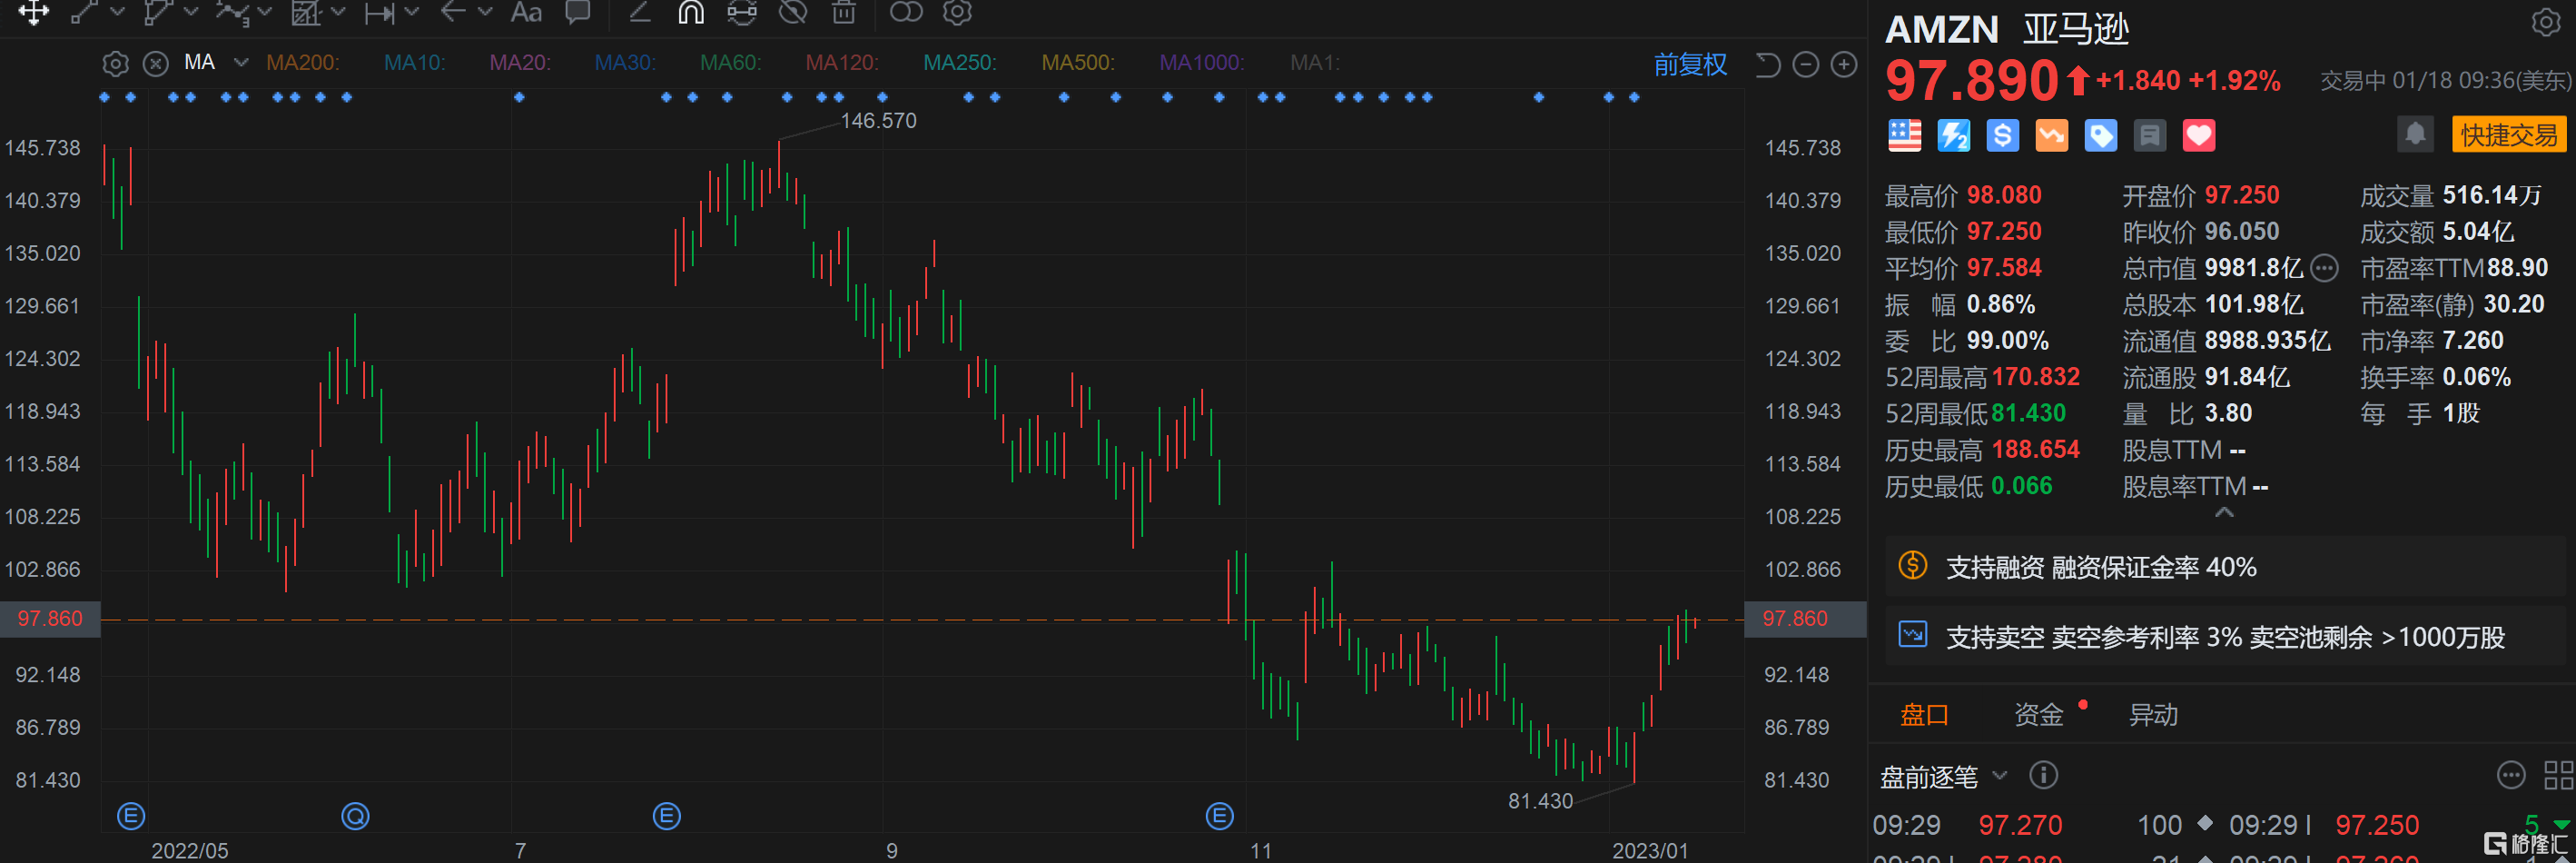
Task: Click 支持融资 margin financing info row
Action: [2224, 567]
